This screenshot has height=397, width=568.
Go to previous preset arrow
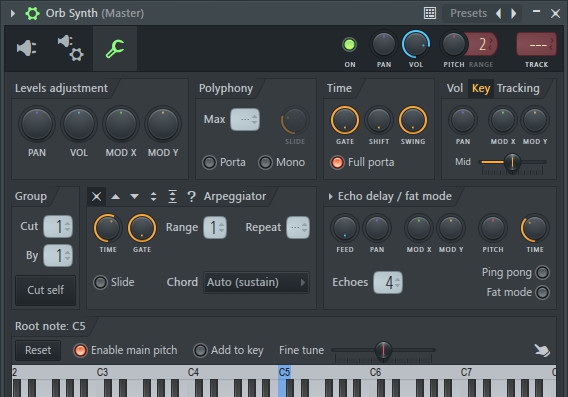(x=499, y=13)
